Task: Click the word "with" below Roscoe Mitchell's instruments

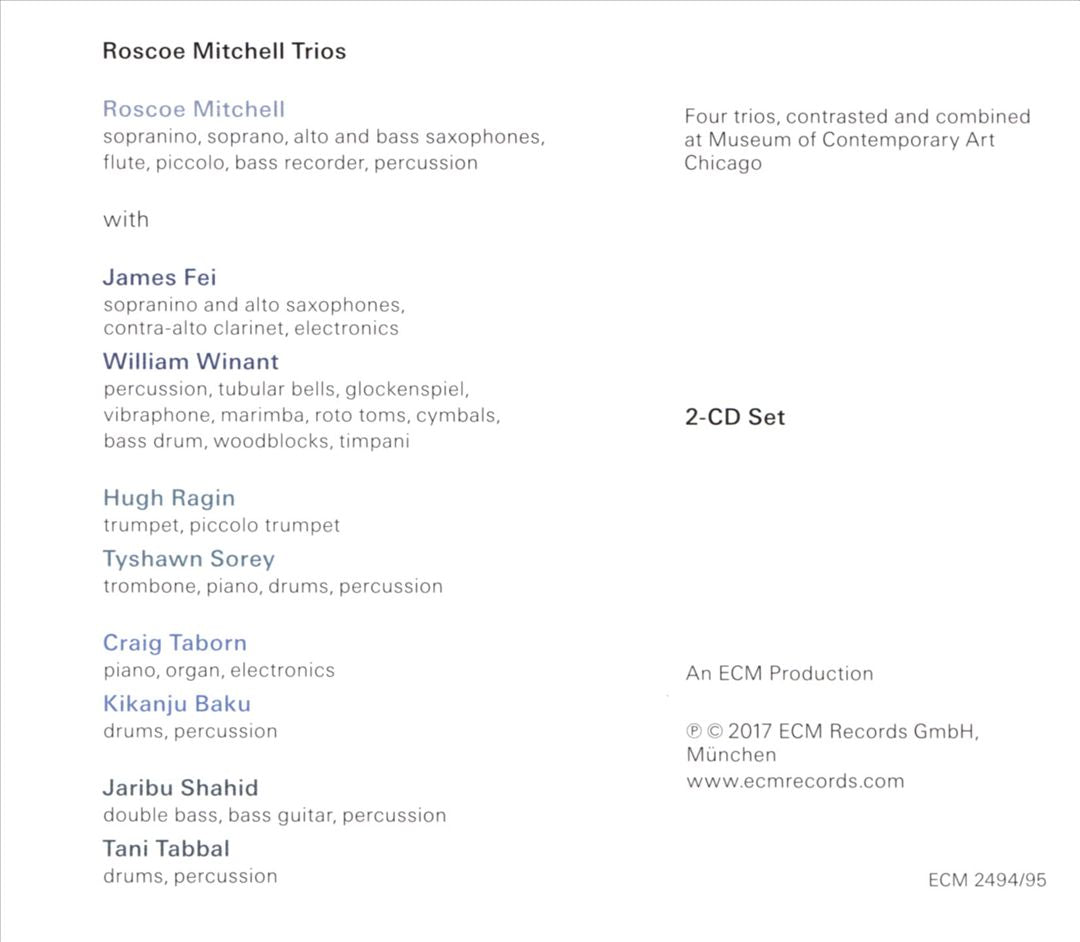Action: coord(126,219)
